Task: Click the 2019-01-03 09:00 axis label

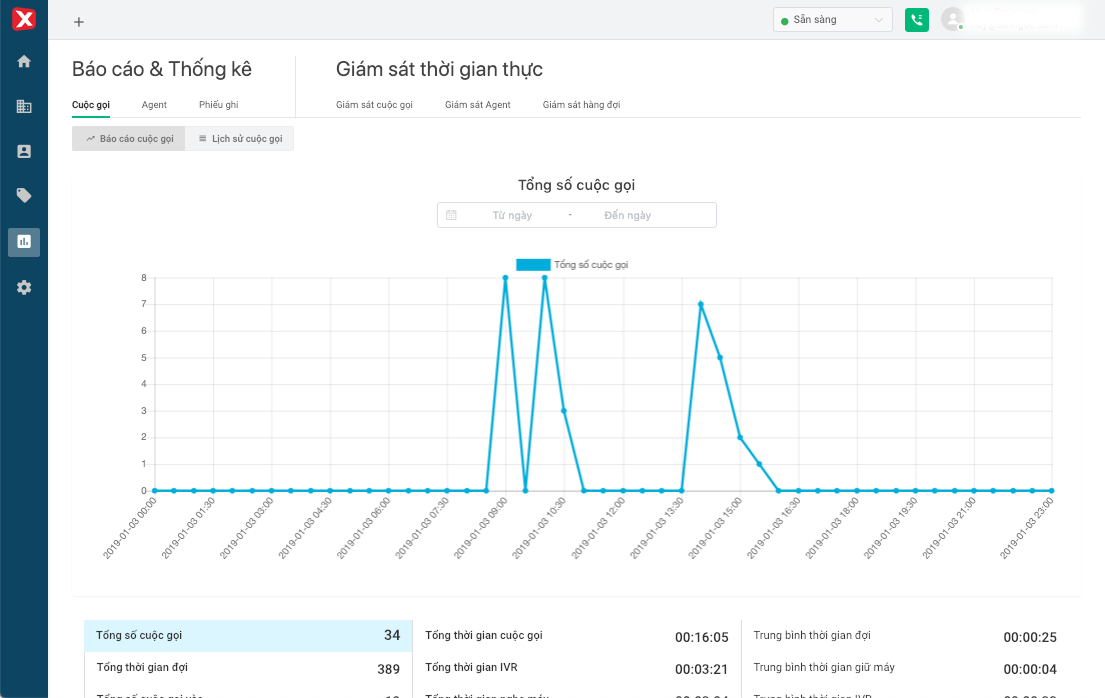Action: (480, 528)
